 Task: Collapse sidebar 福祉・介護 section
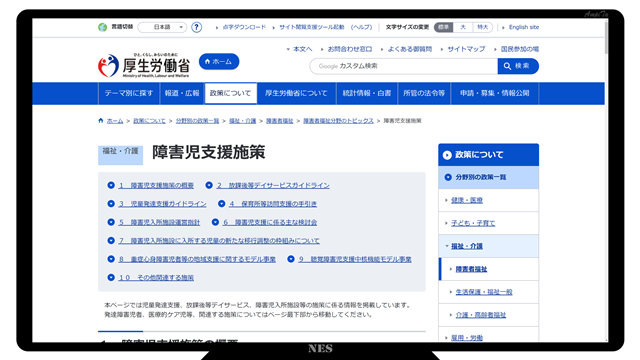(467, 246)
